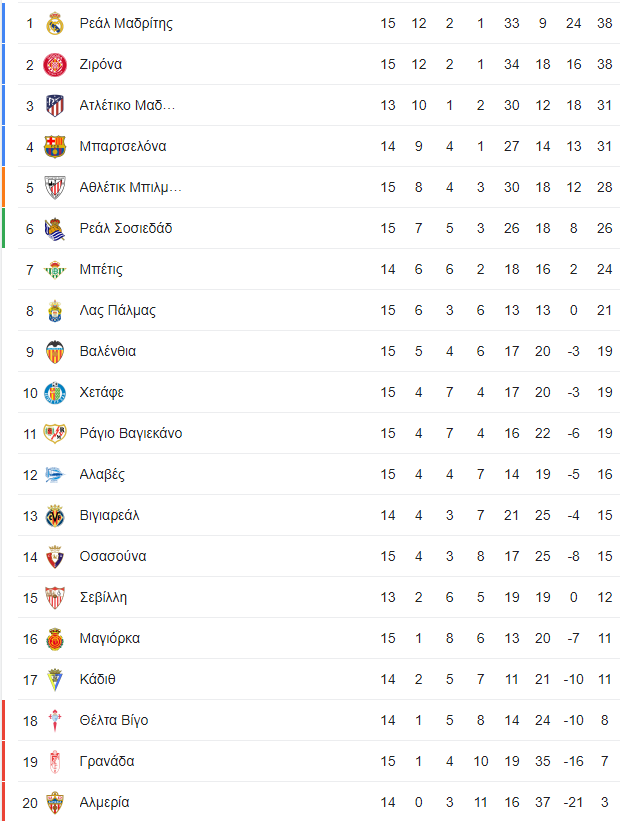Click the Betis green crest icon
The width and height of the screenshot is (620, 821).
pyautogui.click(x=55, y=270)
